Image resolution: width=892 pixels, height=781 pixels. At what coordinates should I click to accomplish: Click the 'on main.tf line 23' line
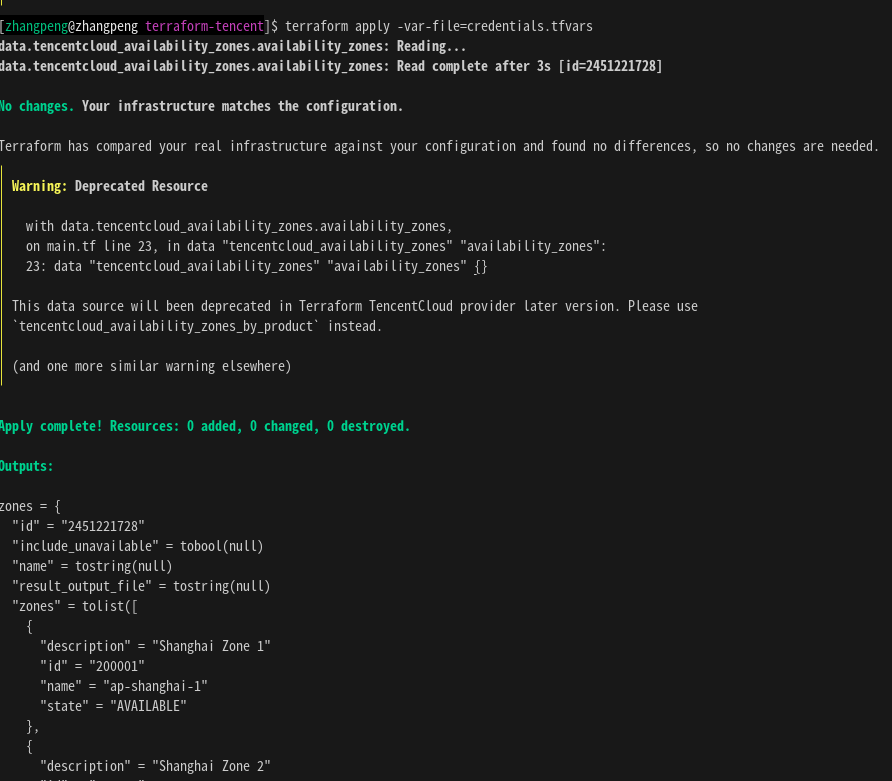point(316,246)
